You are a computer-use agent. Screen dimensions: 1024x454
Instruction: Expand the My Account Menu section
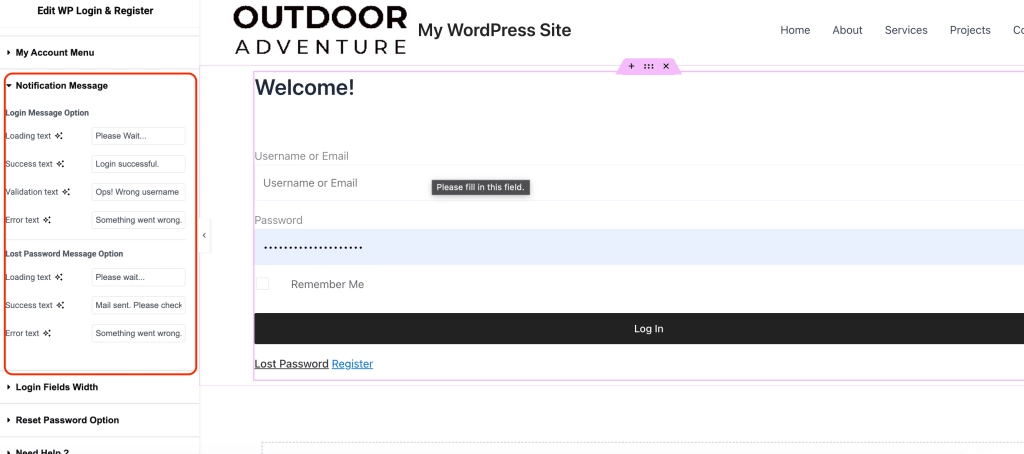(55, 52)
